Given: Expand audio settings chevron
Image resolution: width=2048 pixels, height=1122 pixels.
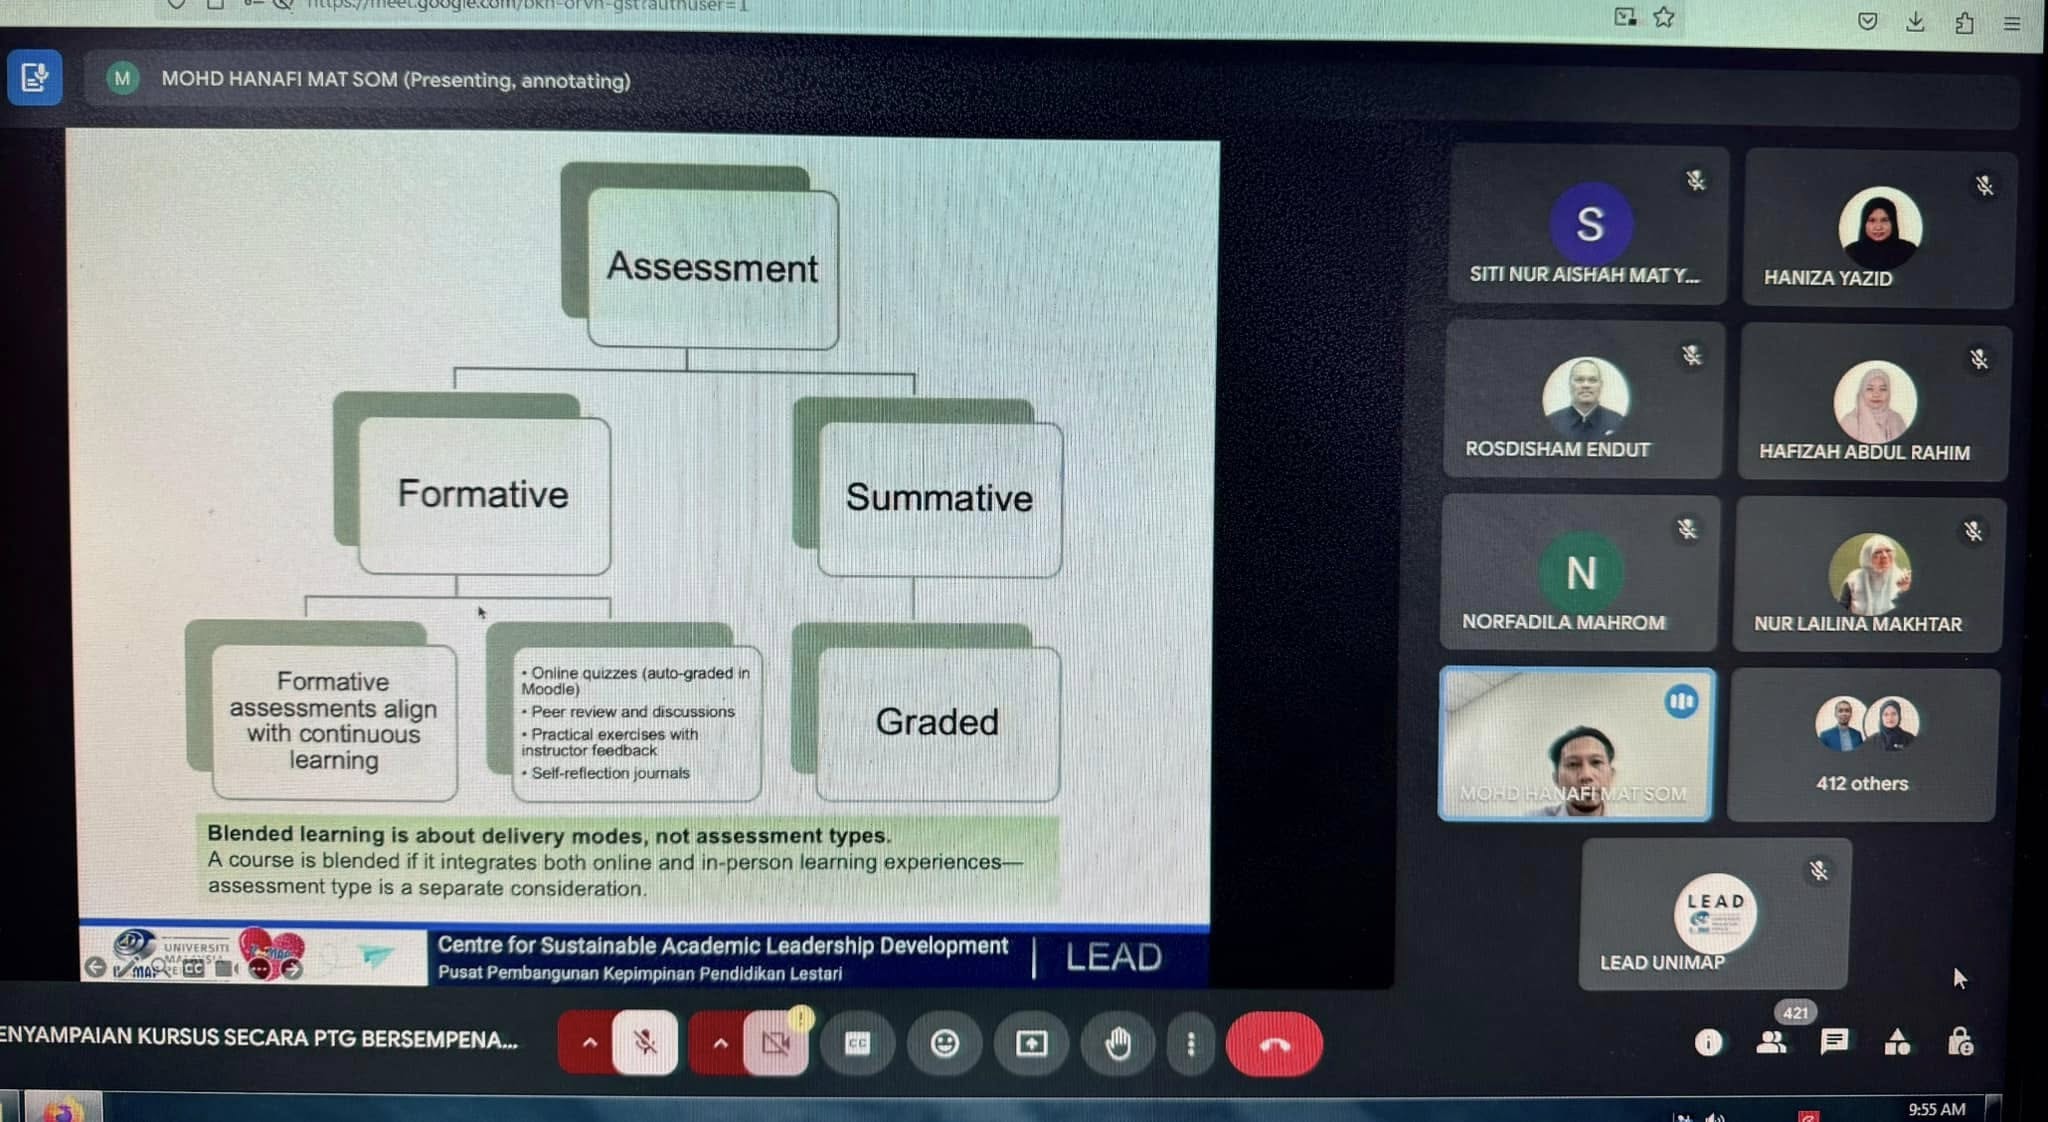Looking at the screenshot, I should [590, 1043].
